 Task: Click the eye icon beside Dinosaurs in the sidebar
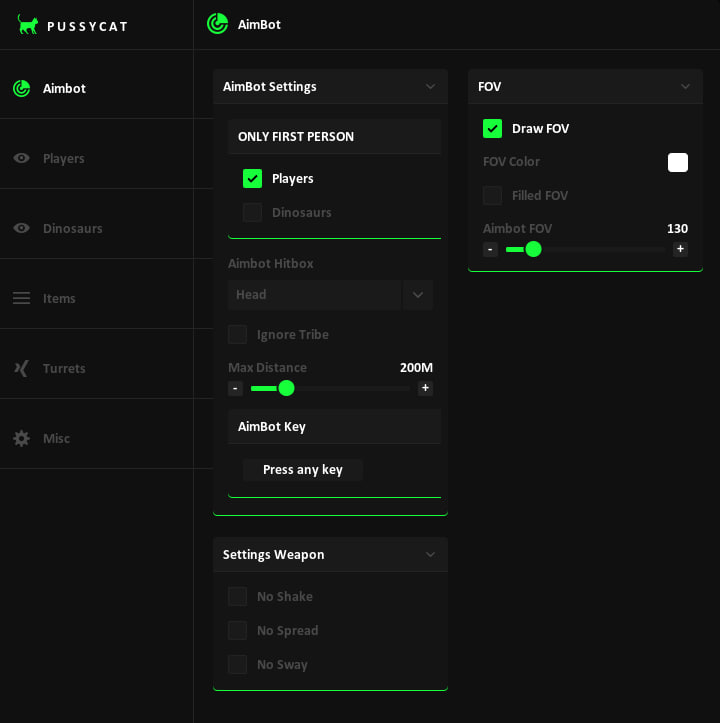coord(21,228)
